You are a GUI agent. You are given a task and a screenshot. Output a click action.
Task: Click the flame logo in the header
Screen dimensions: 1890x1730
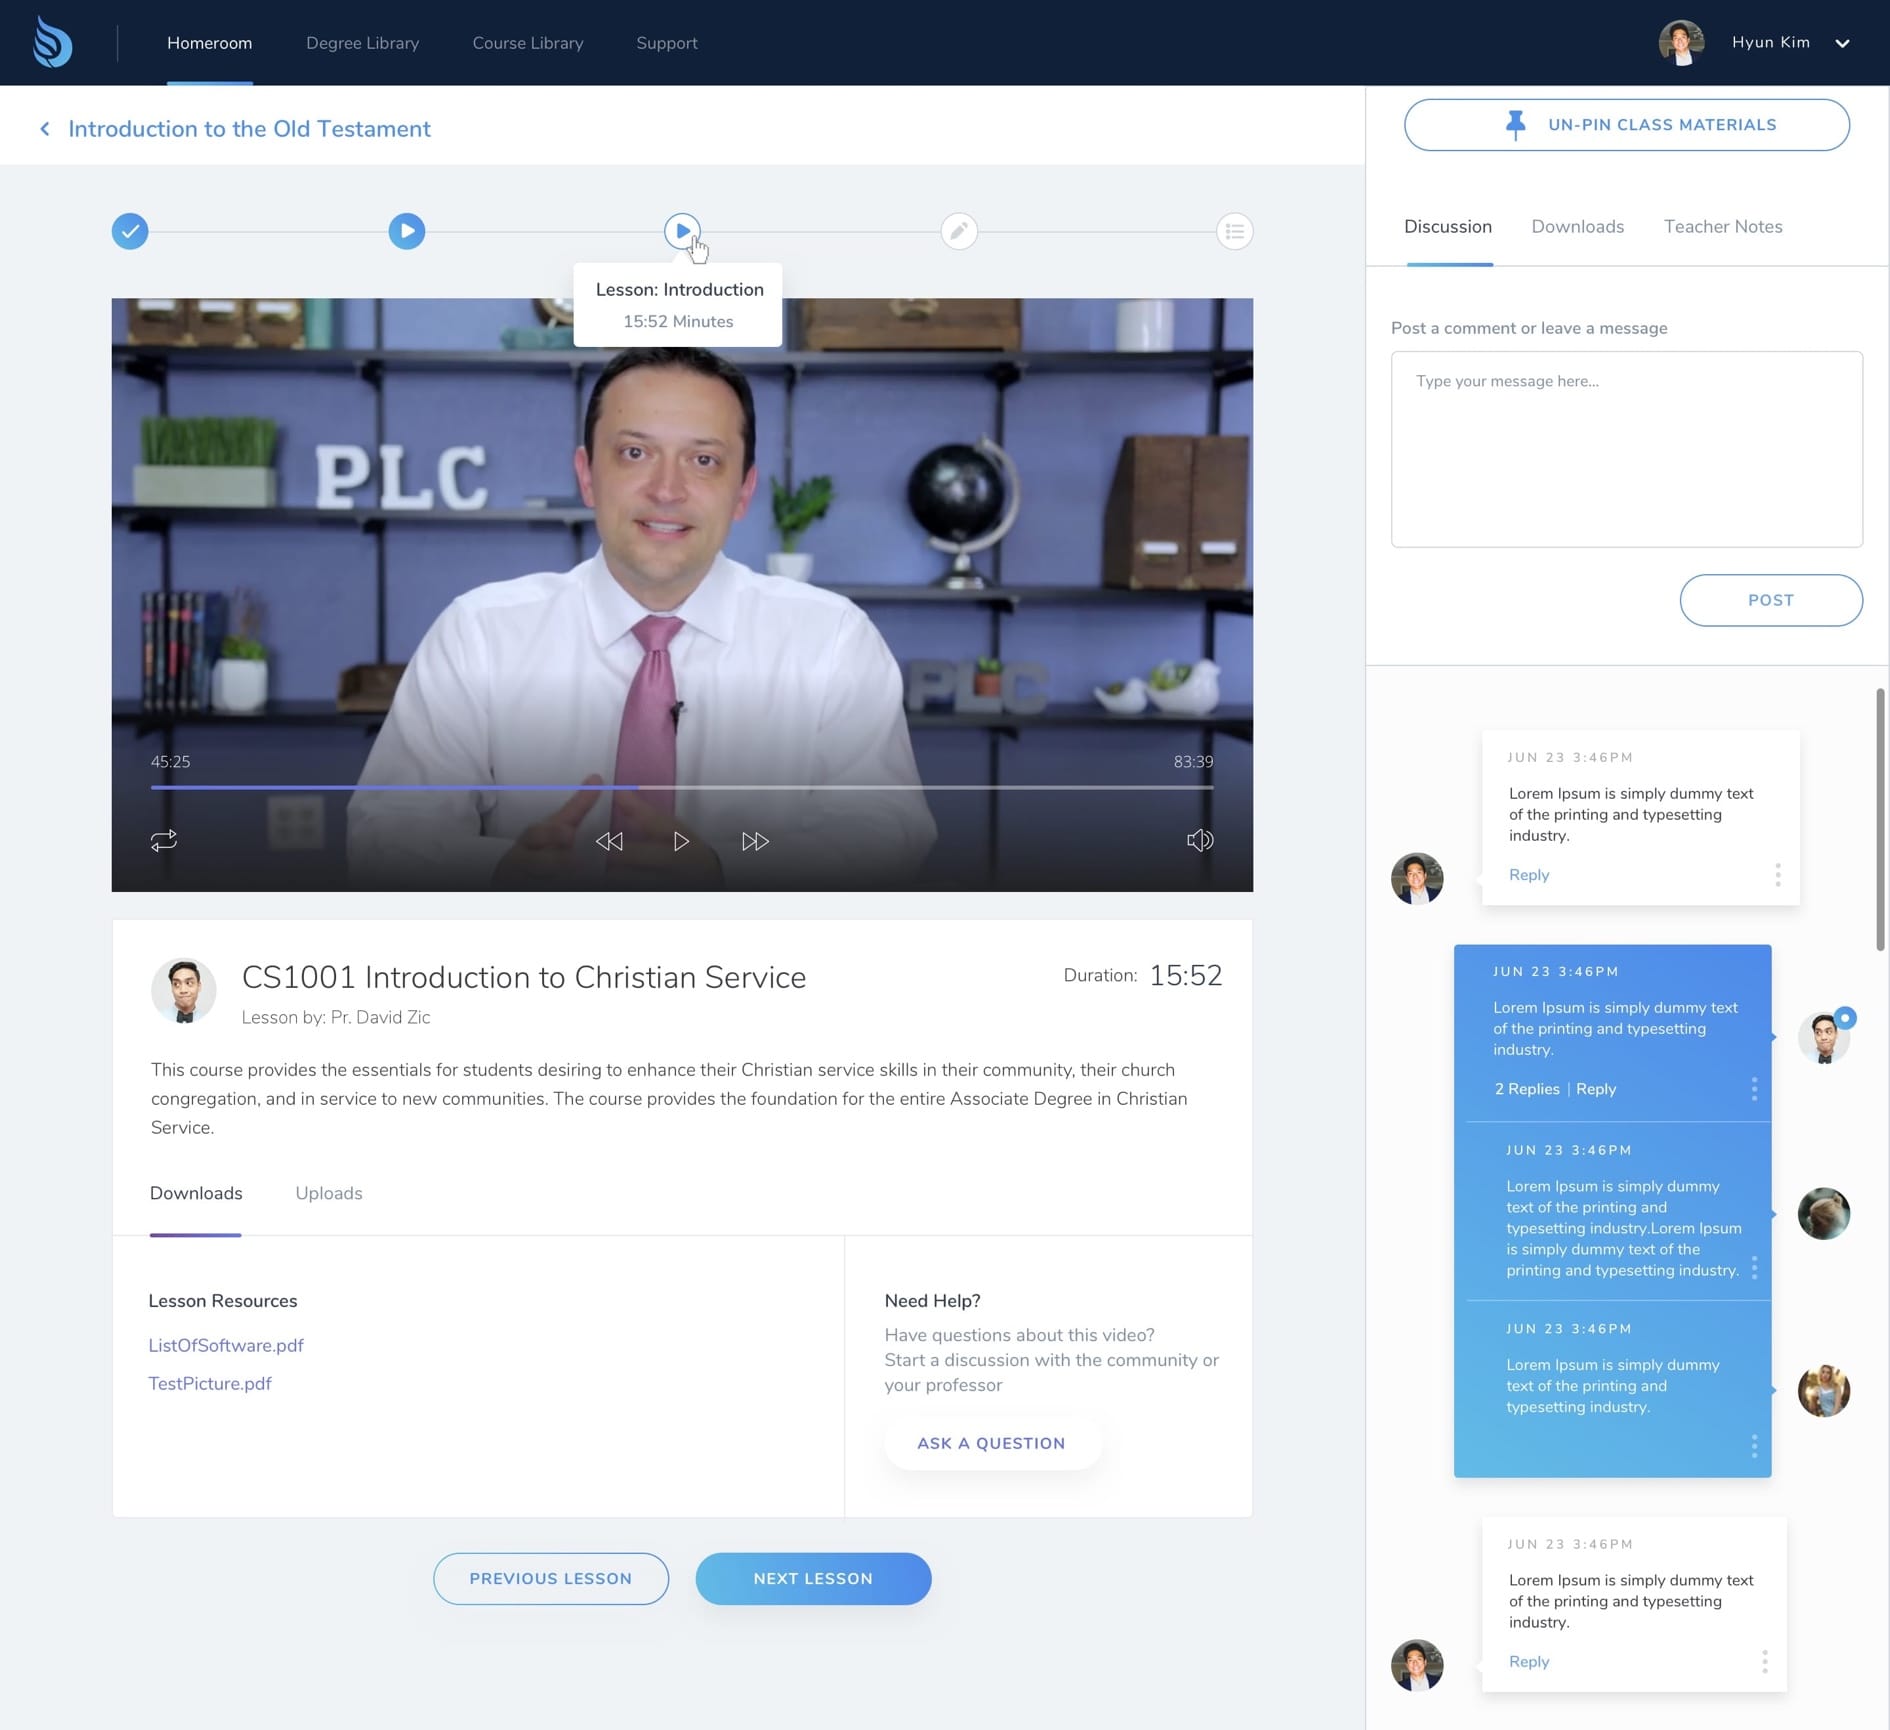[52, 42]
